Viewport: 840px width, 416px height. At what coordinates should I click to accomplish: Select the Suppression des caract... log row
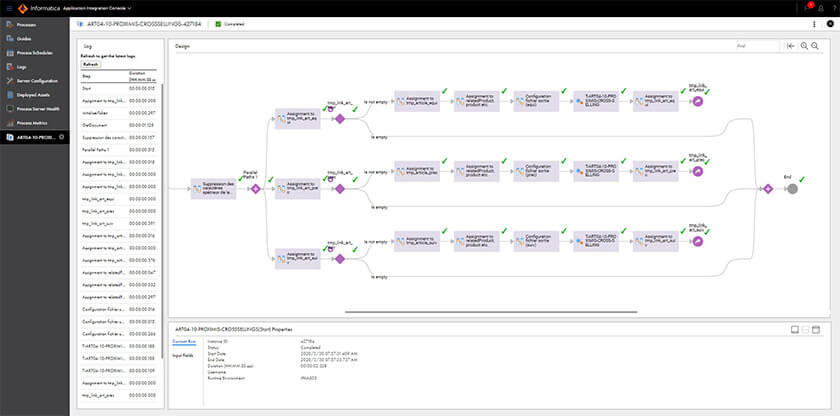pyautogui.click(x=119, y=138)
